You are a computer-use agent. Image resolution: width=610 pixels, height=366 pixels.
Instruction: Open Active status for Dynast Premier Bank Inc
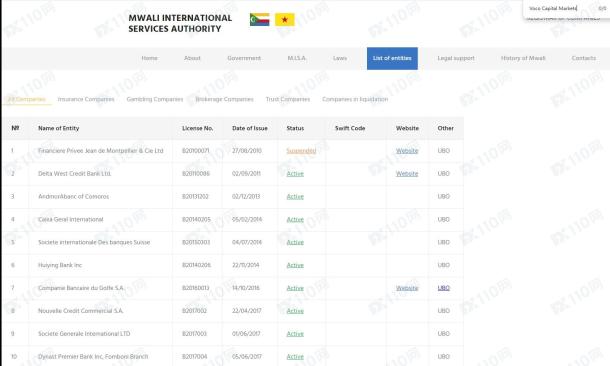point(295,356)
